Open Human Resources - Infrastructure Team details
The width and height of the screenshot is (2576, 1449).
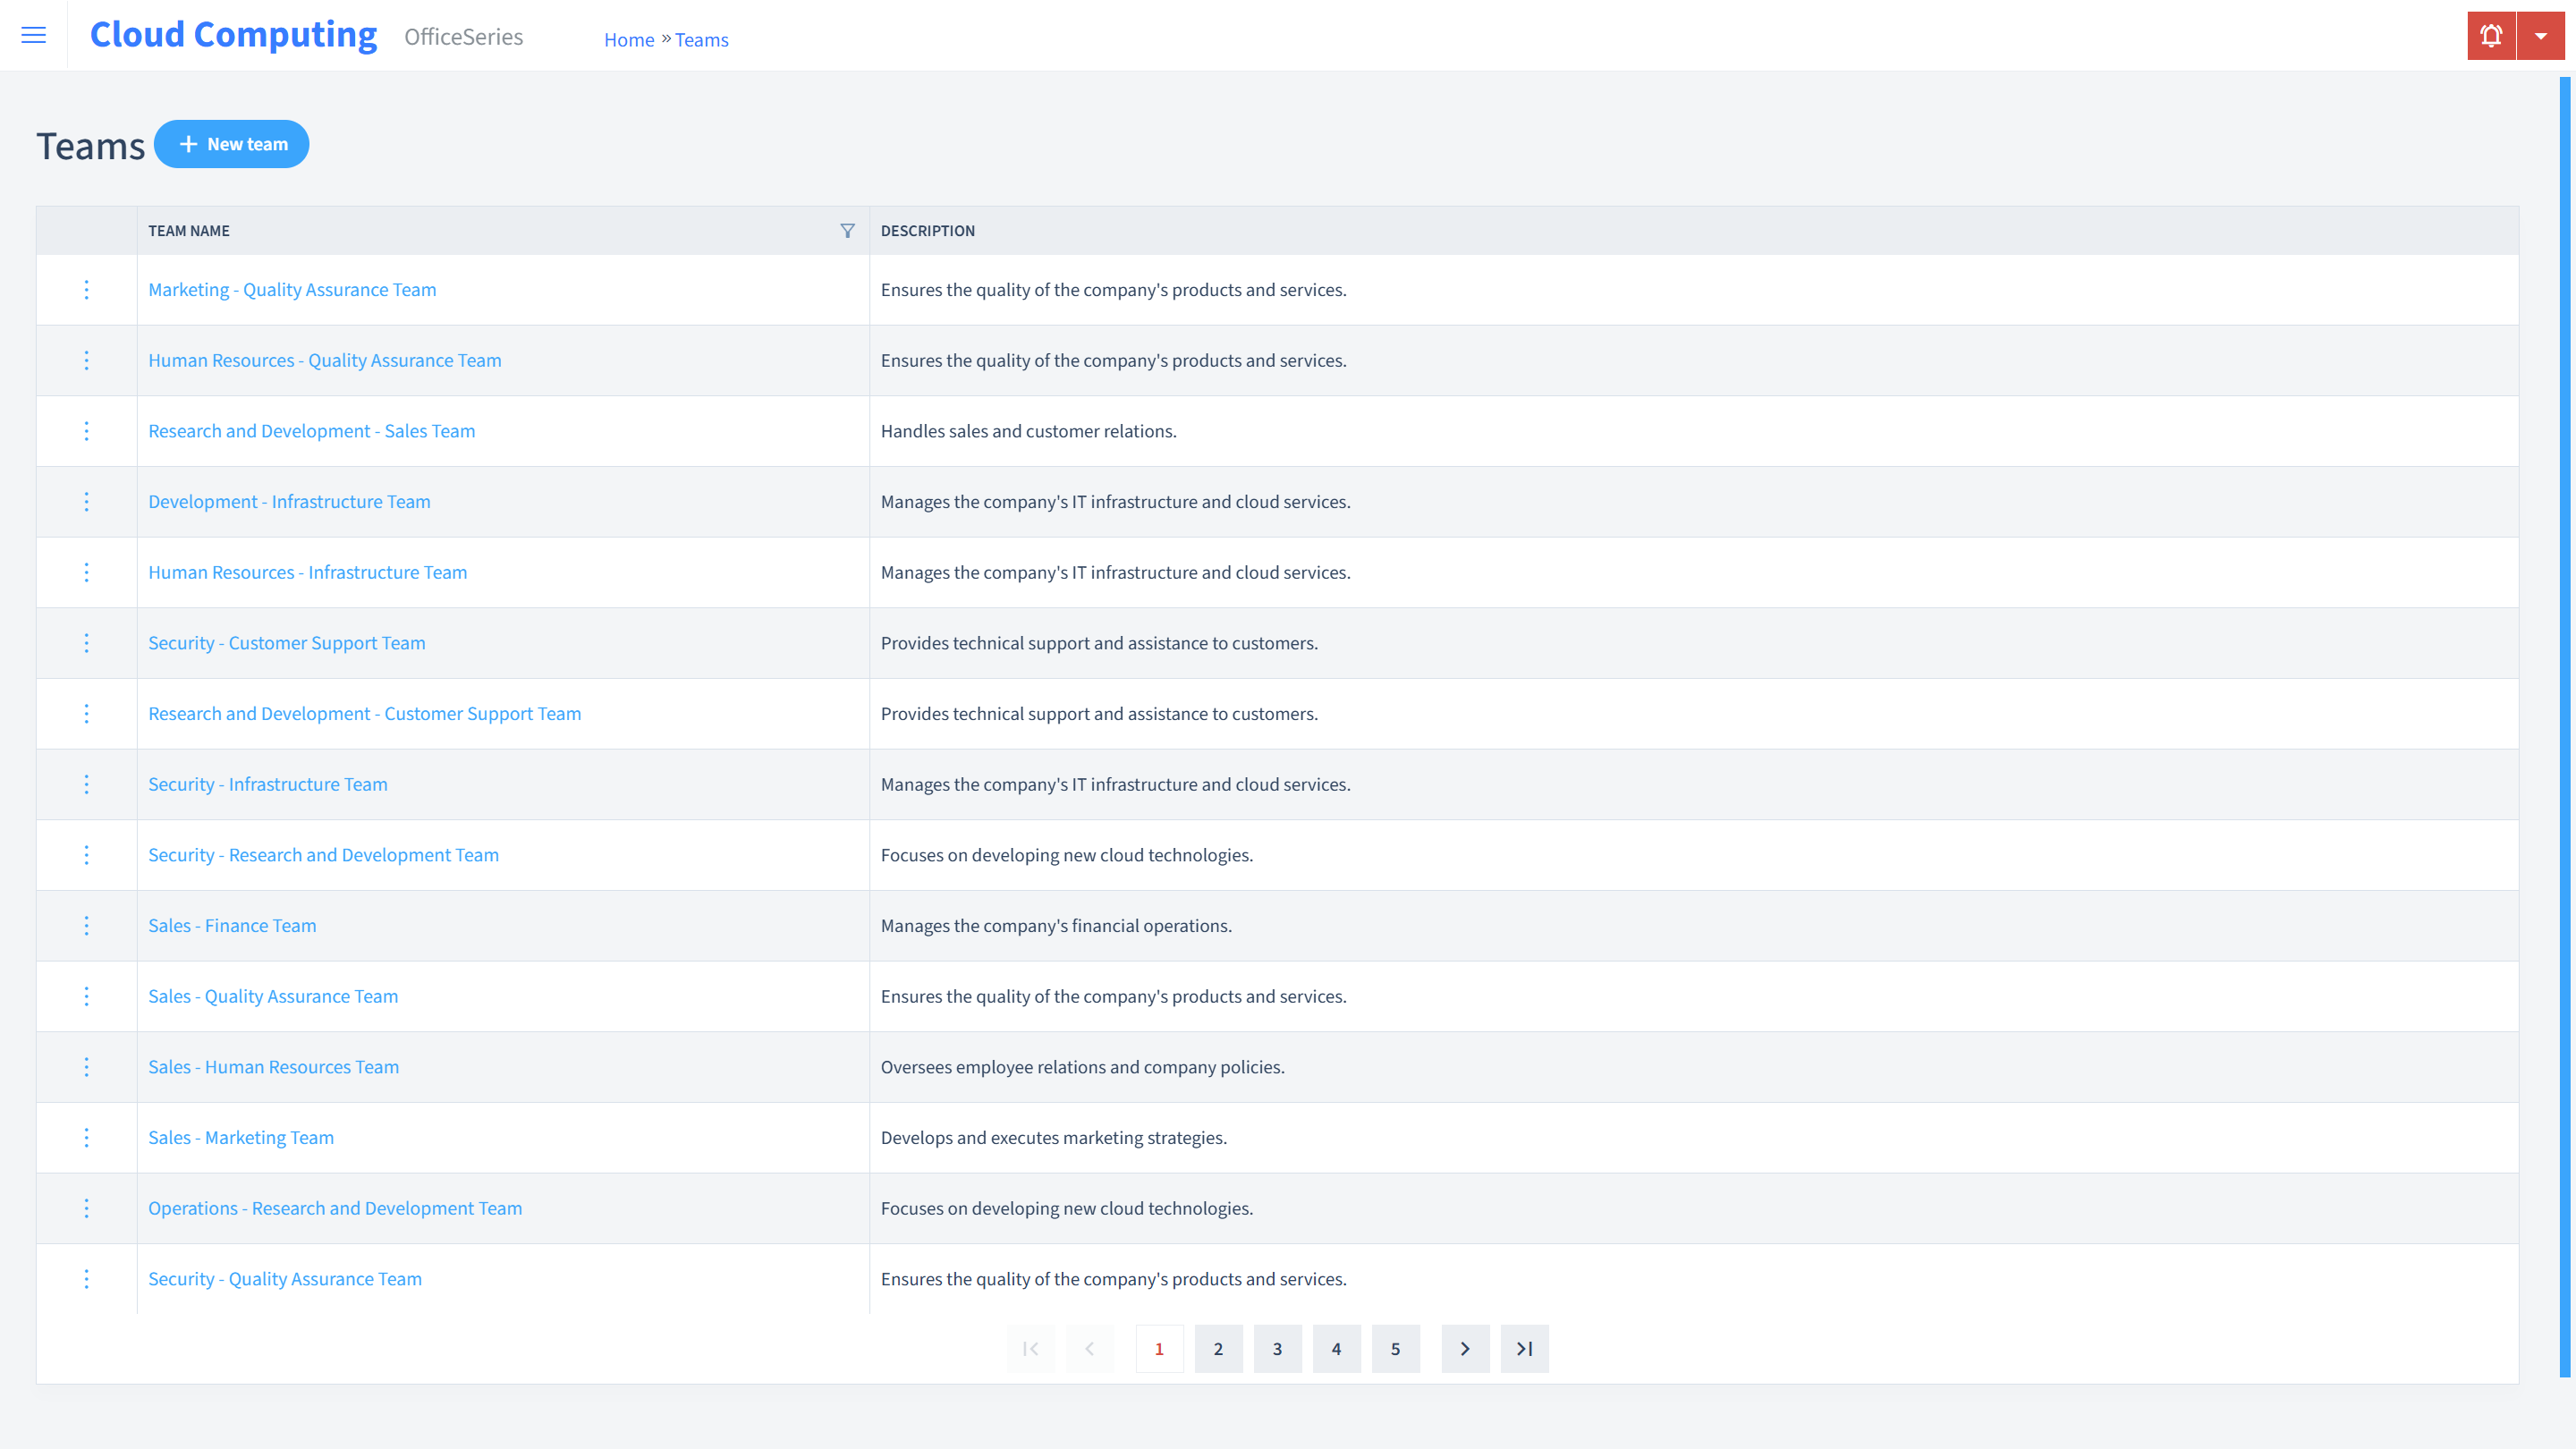pos(306,572)
